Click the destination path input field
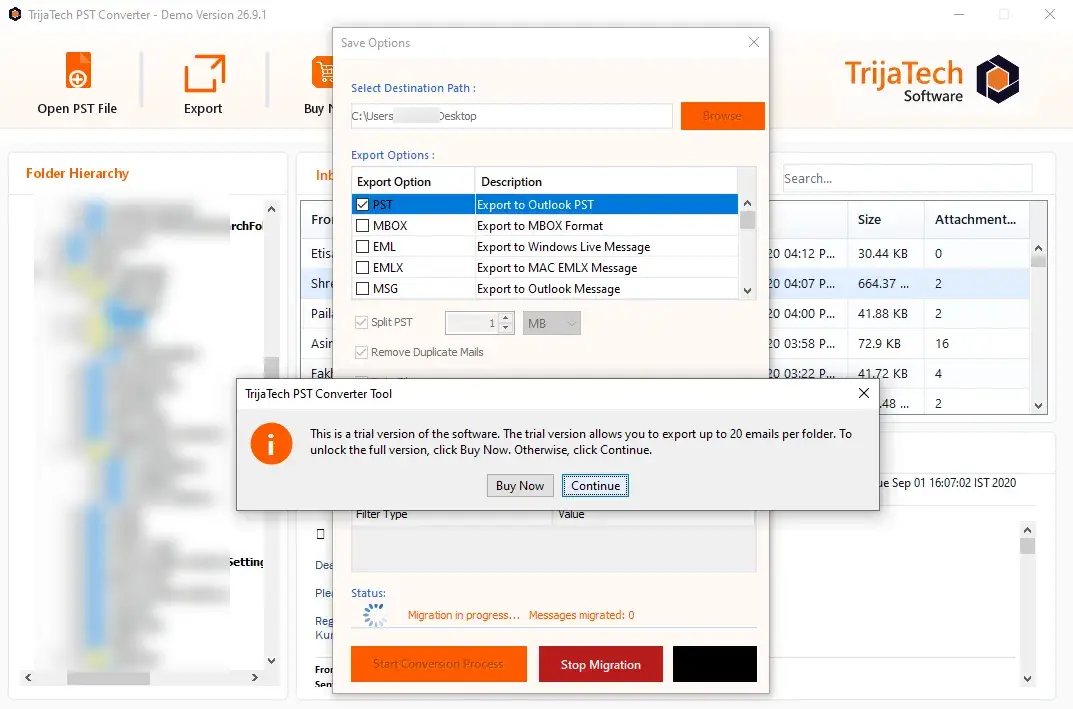The image size is (1073, 709). coord(511,116)
